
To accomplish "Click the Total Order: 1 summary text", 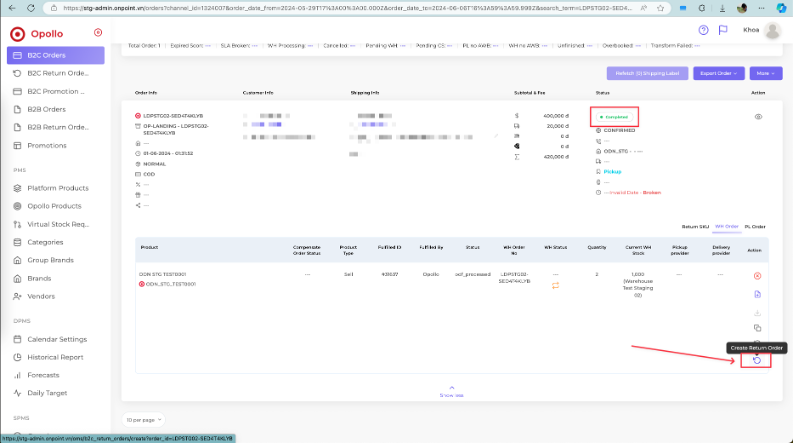I will click(x=144, y=46).
